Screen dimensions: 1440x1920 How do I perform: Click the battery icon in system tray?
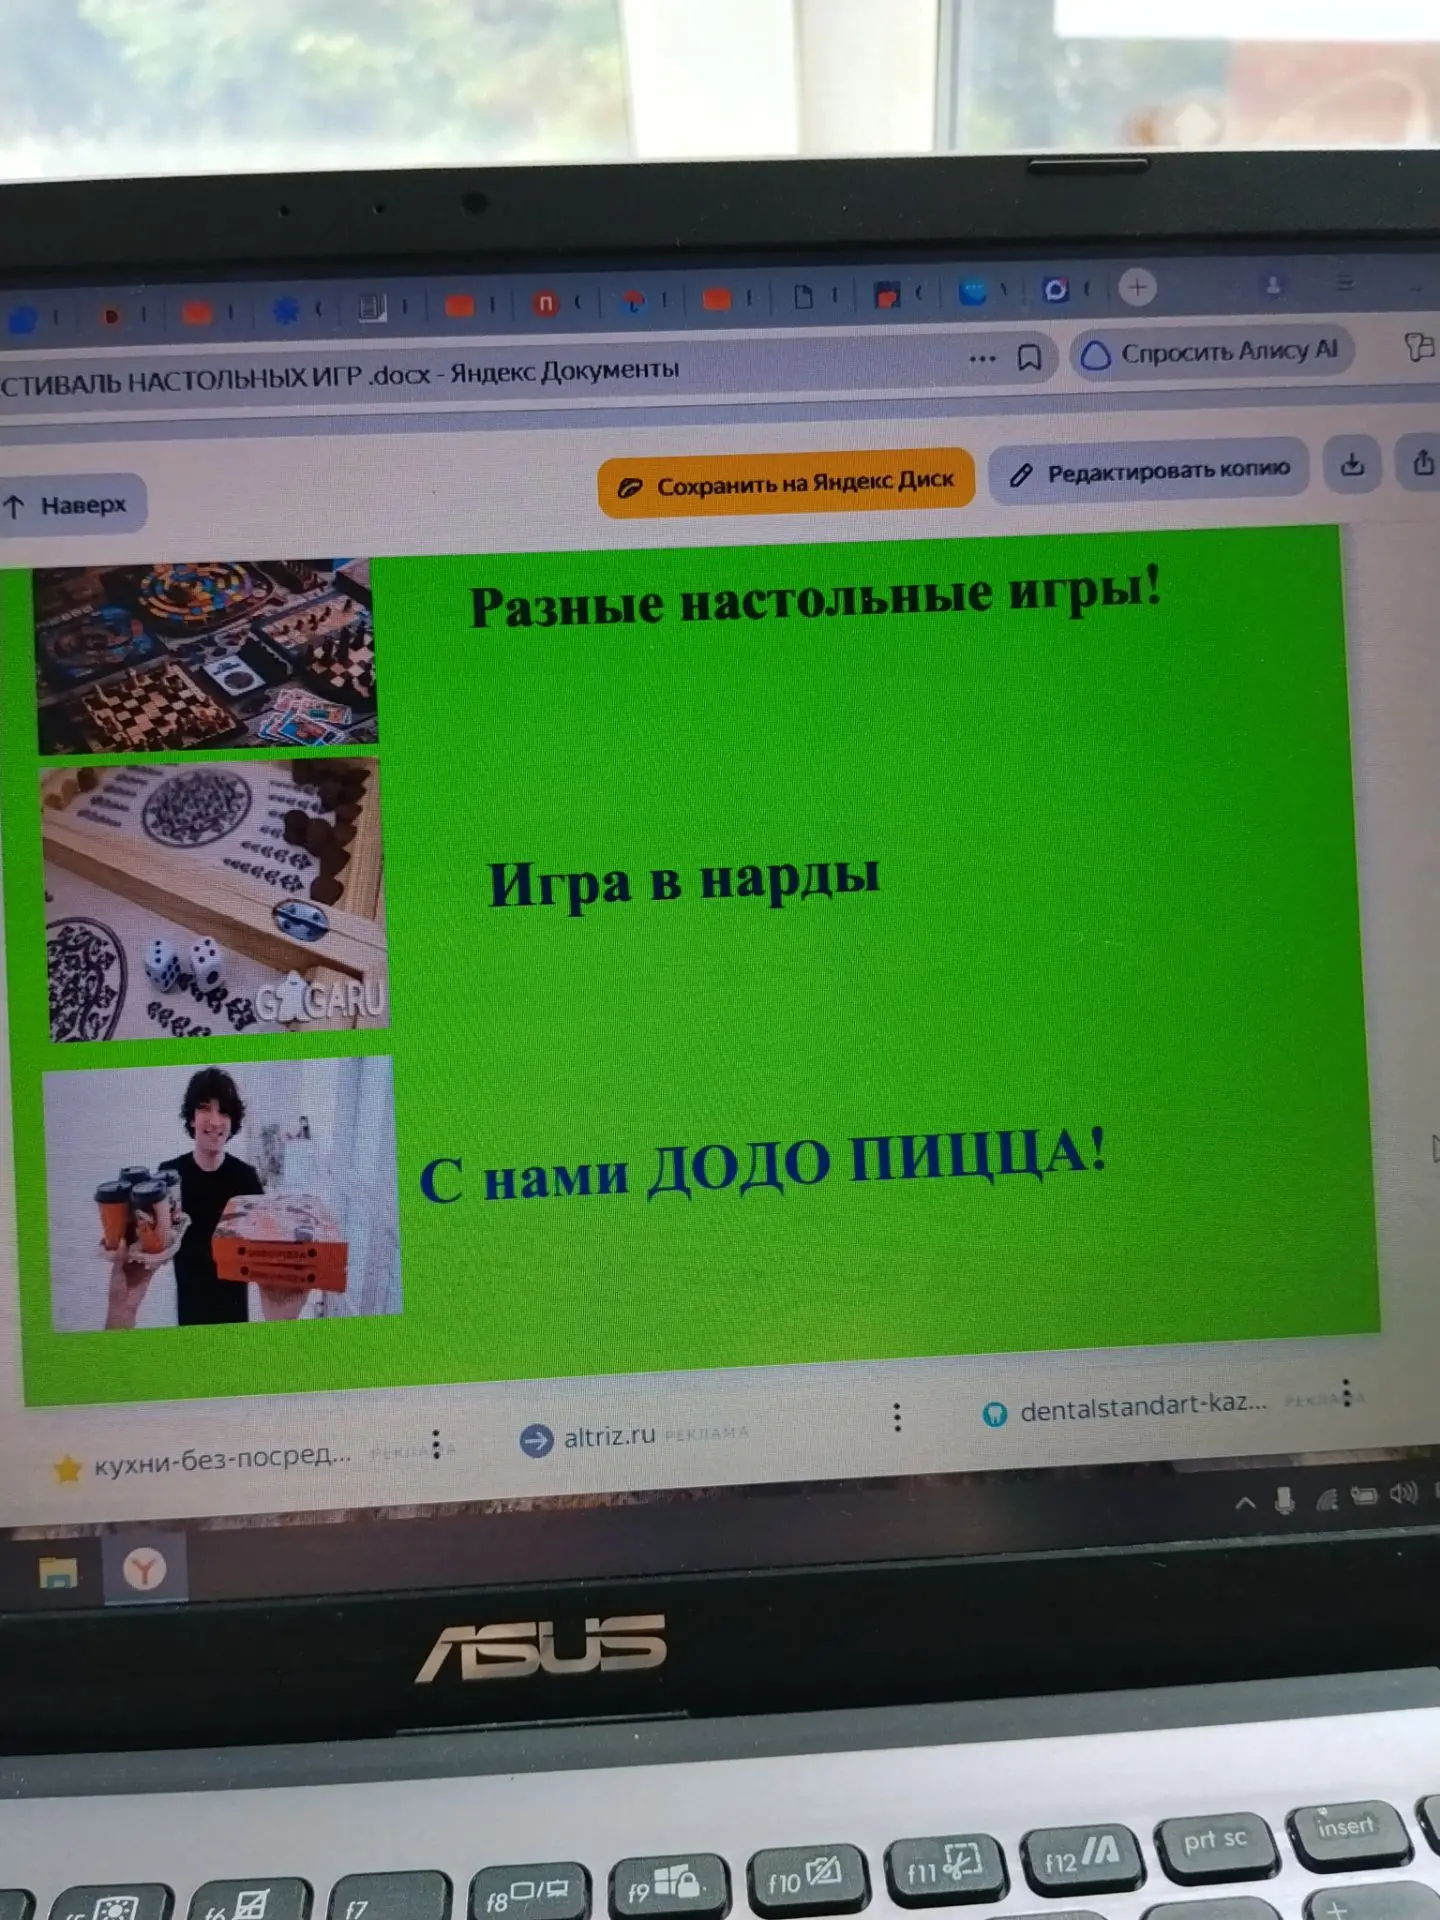(1364, 1496)
